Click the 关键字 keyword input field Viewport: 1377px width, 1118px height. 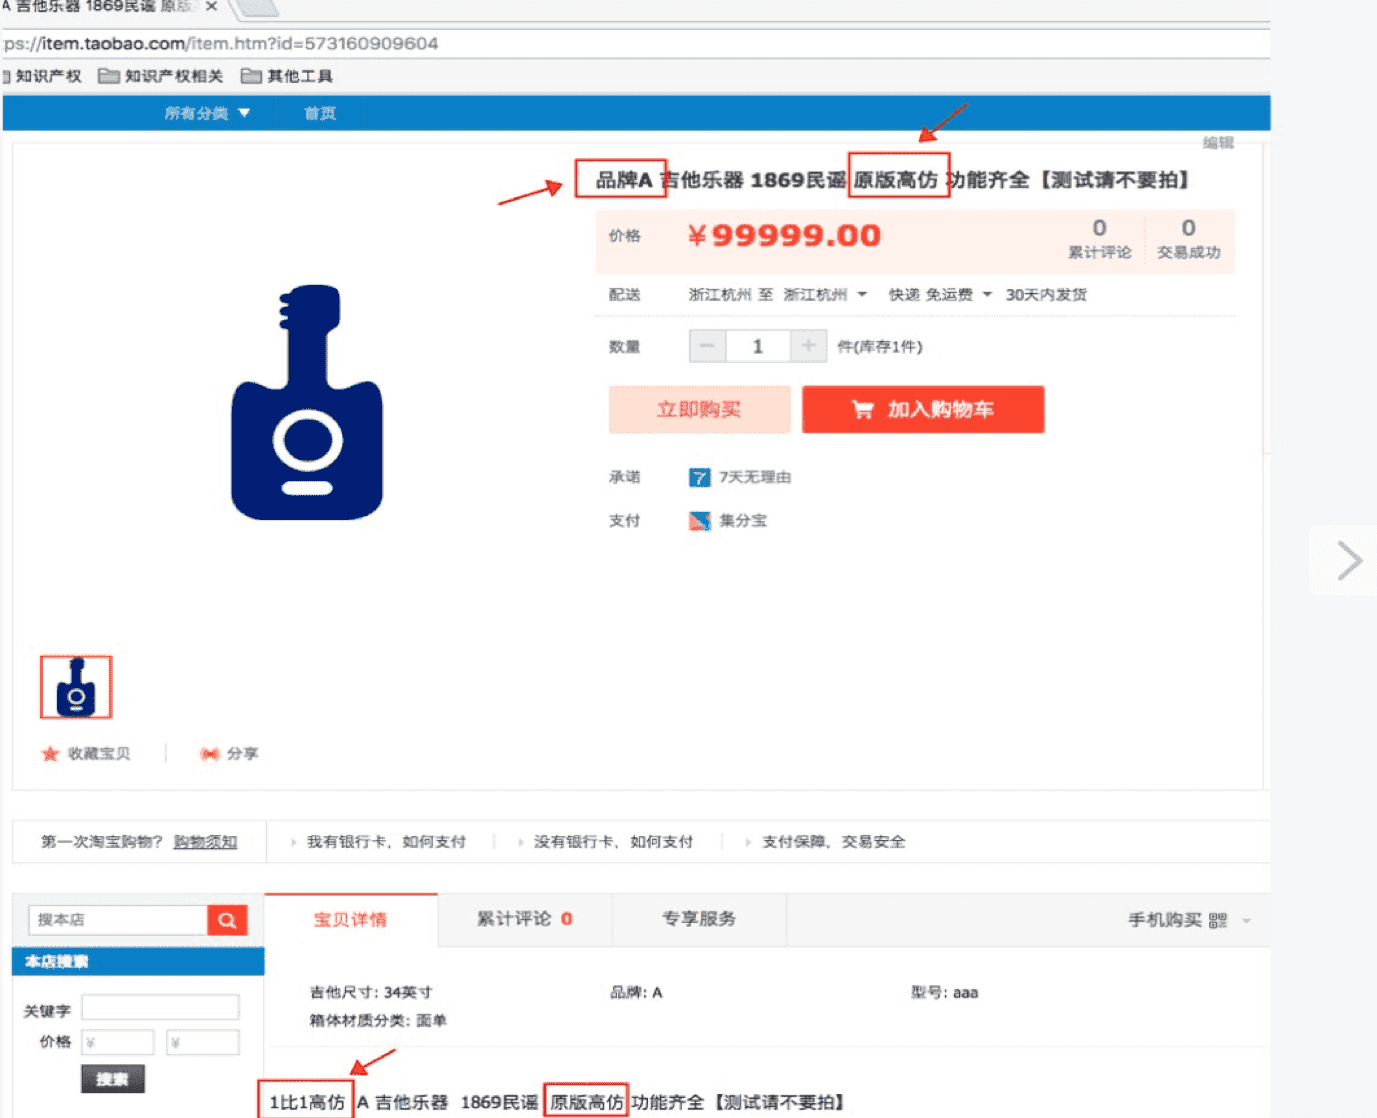click(x=160, y=1007)
